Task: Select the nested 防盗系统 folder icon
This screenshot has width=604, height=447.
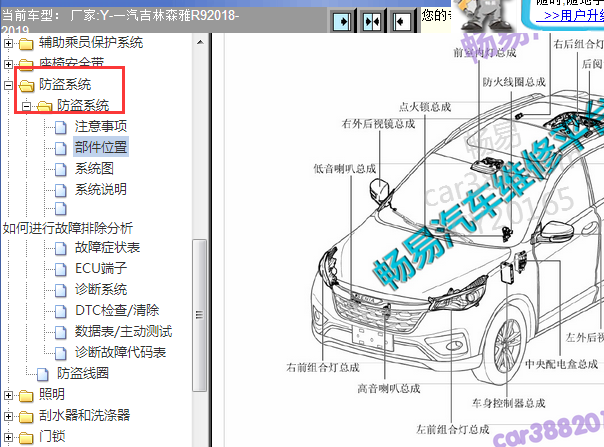Action: point(44,106)
